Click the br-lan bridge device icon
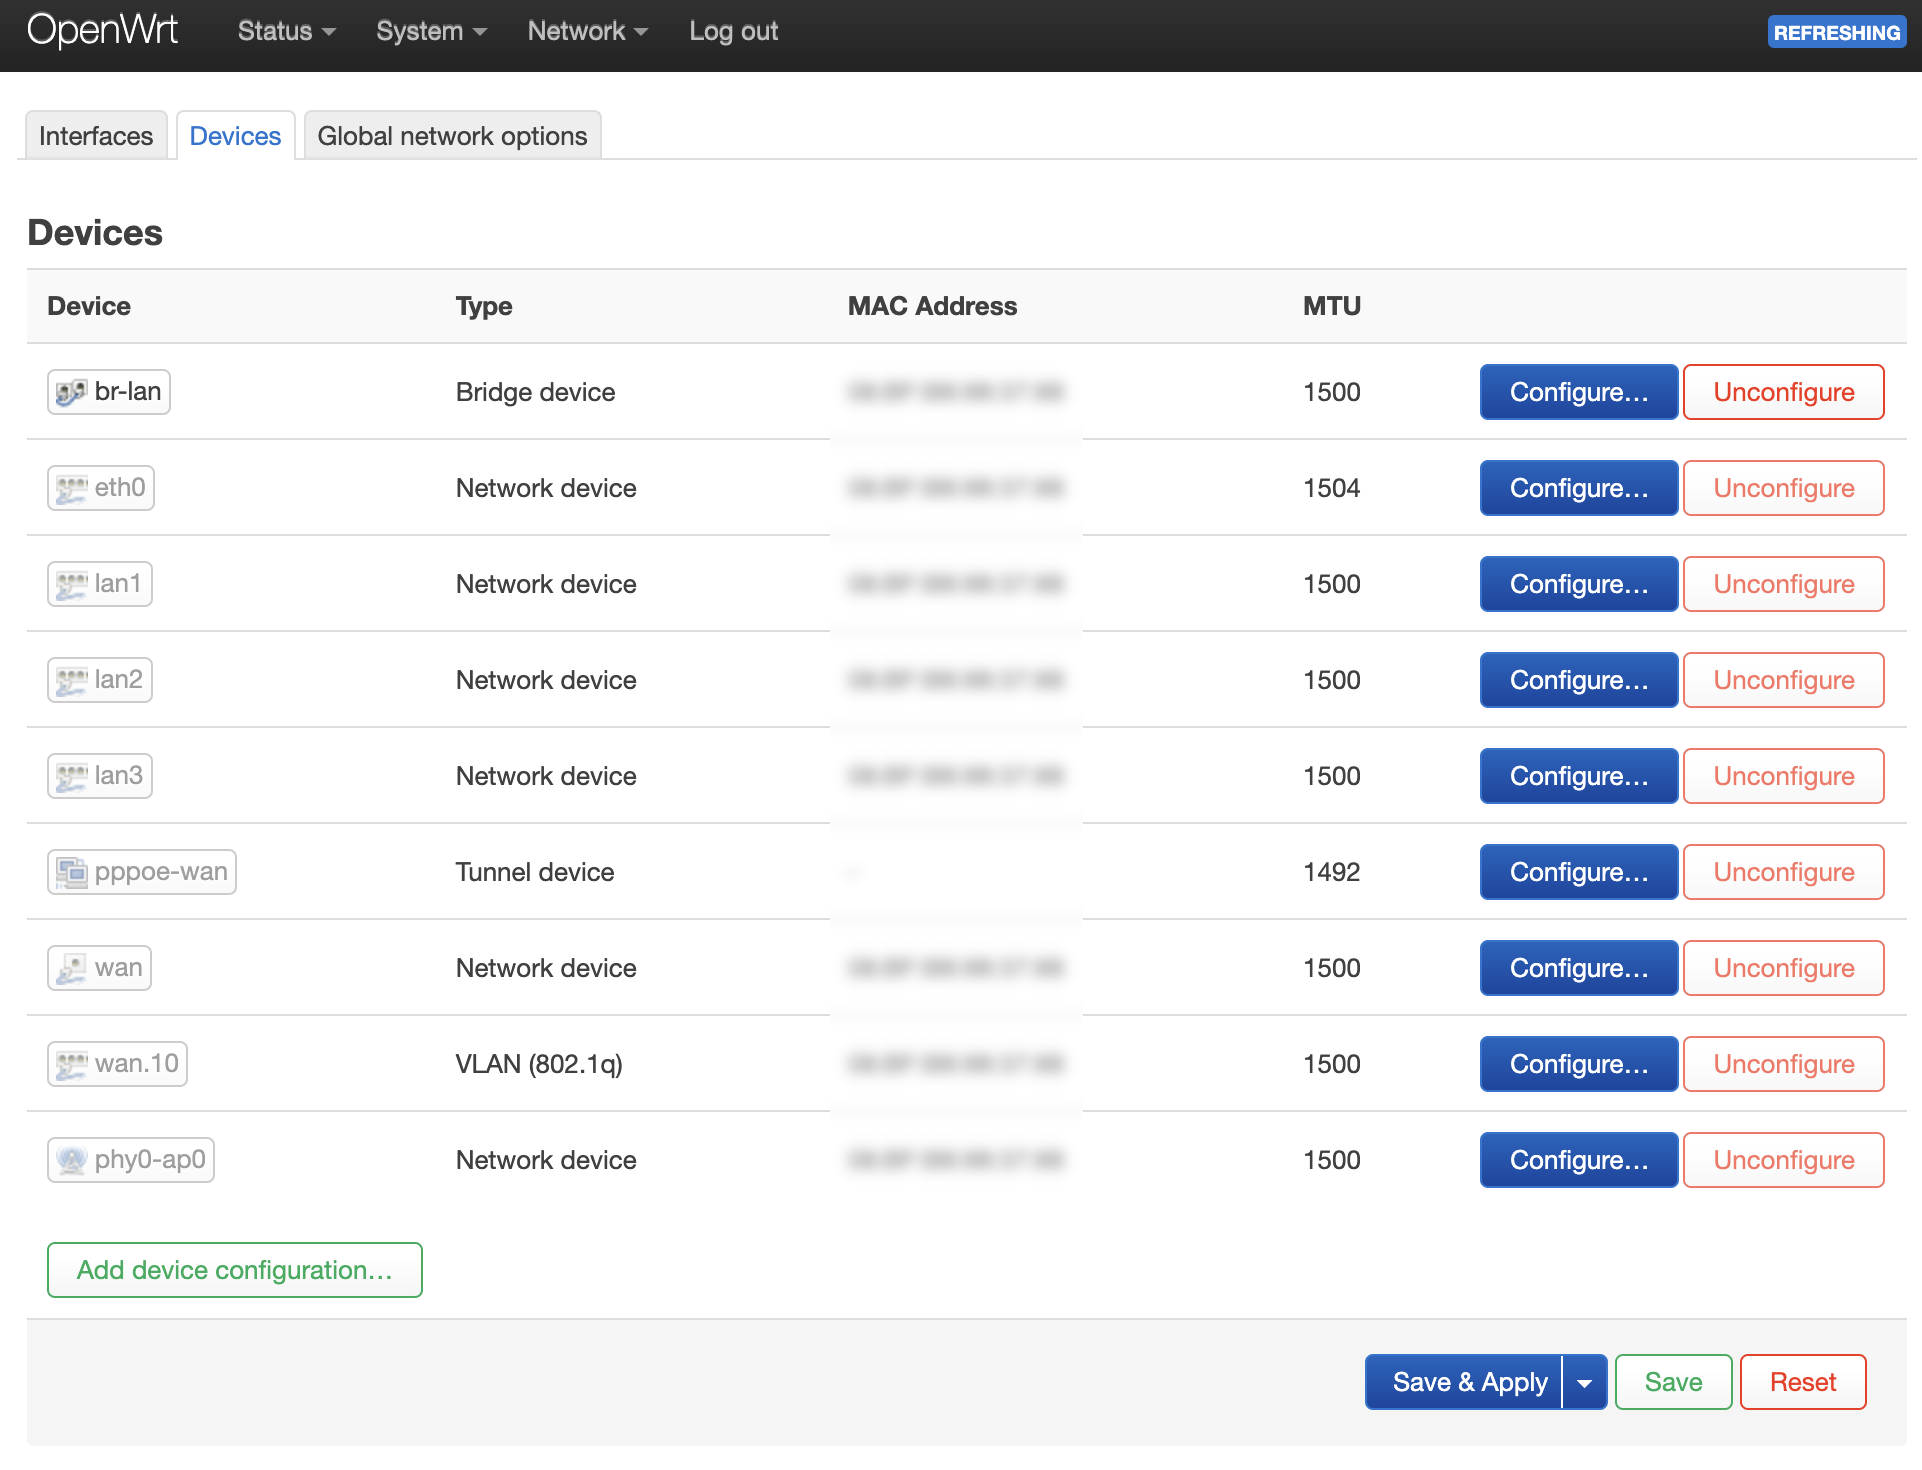 [x=71, y=392]
